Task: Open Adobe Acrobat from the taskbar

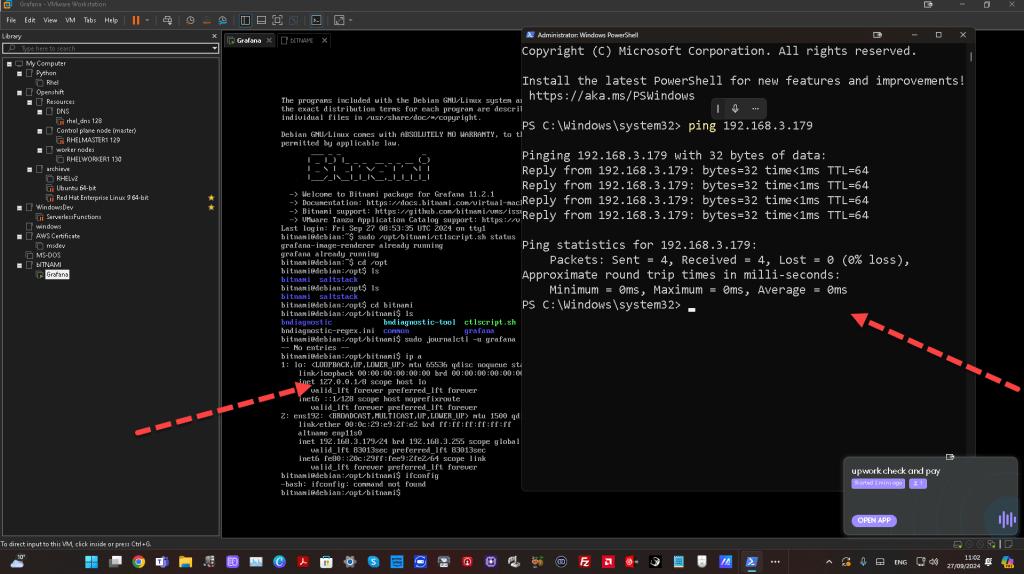Action: click(303, 562)
